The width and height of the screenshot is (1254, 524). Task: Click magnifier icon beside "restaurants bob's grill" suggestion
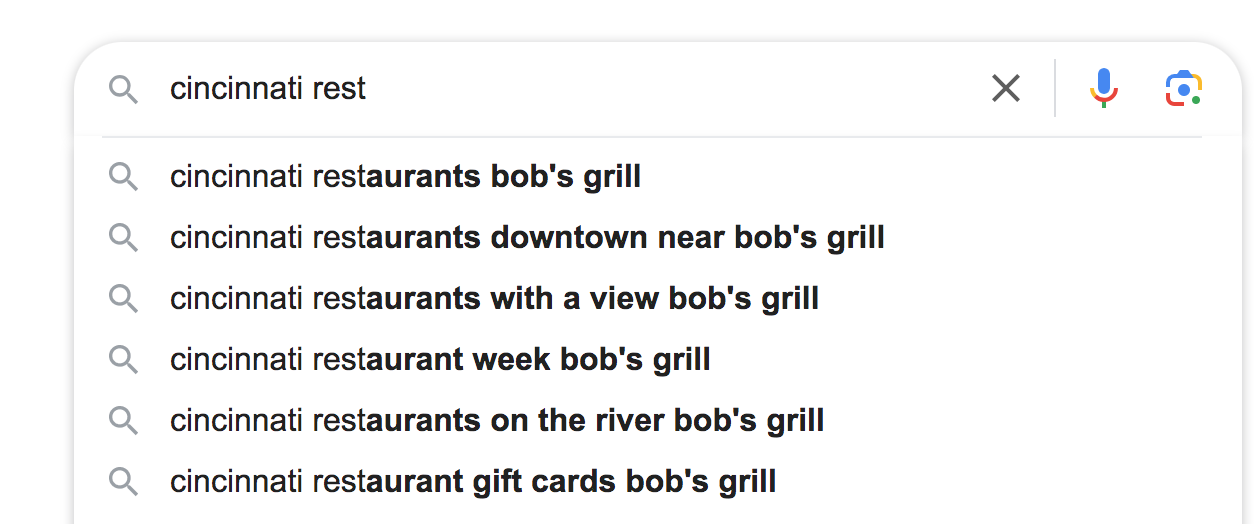click(x=123, y=177)
